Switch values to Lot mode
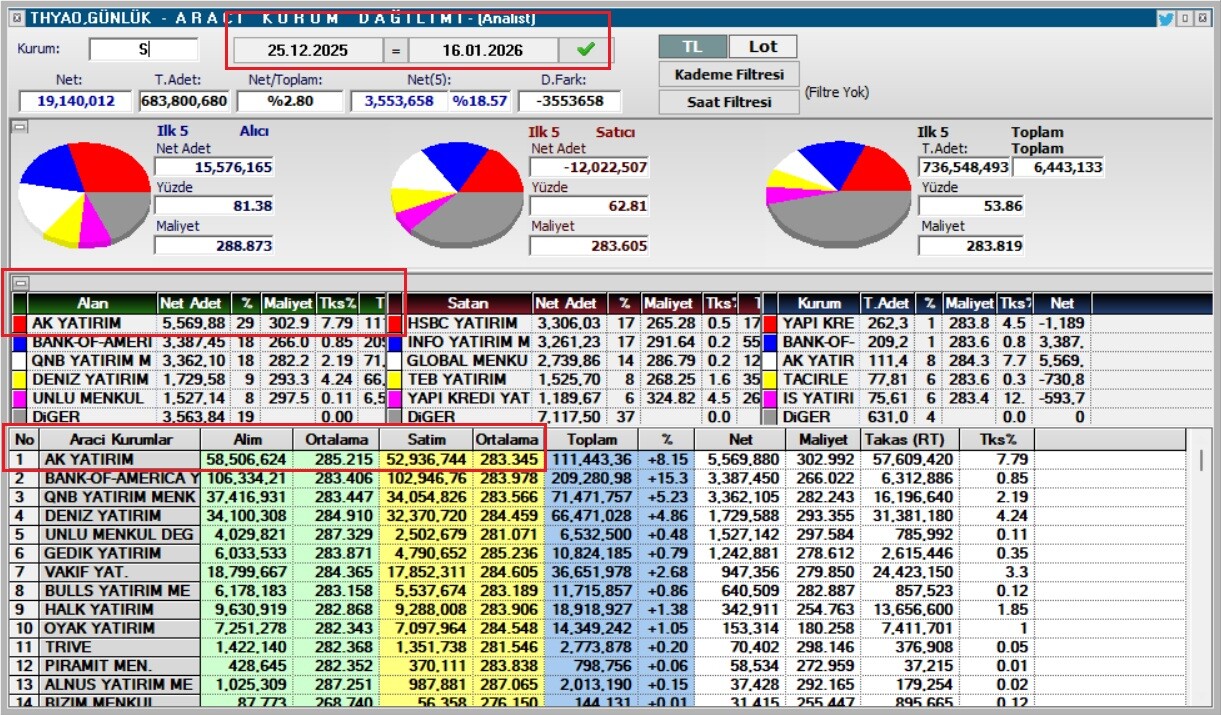This screenshot has width=1221, height=715. tap(762, 47)
